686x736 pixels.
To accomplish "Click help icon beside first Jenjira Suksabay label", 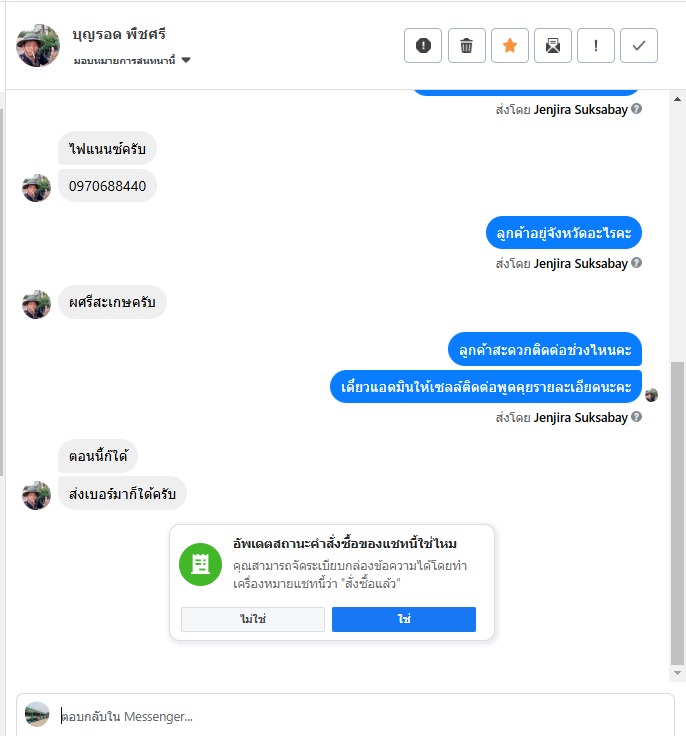I will click(636, 109).
